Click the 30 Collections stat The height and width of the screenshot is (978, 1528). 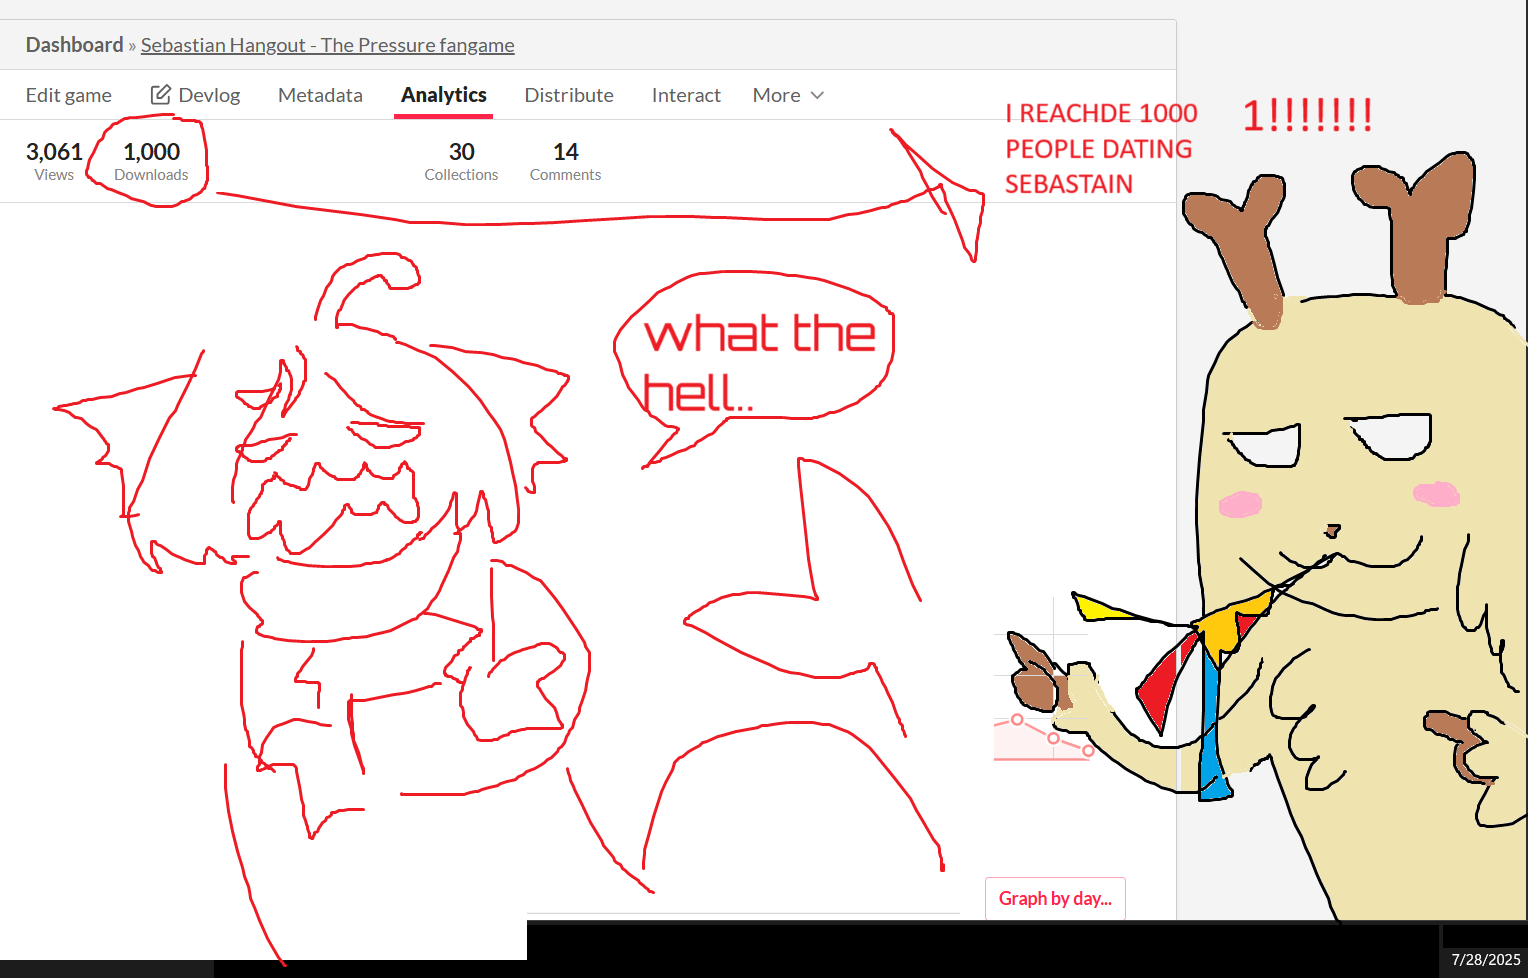461,161
